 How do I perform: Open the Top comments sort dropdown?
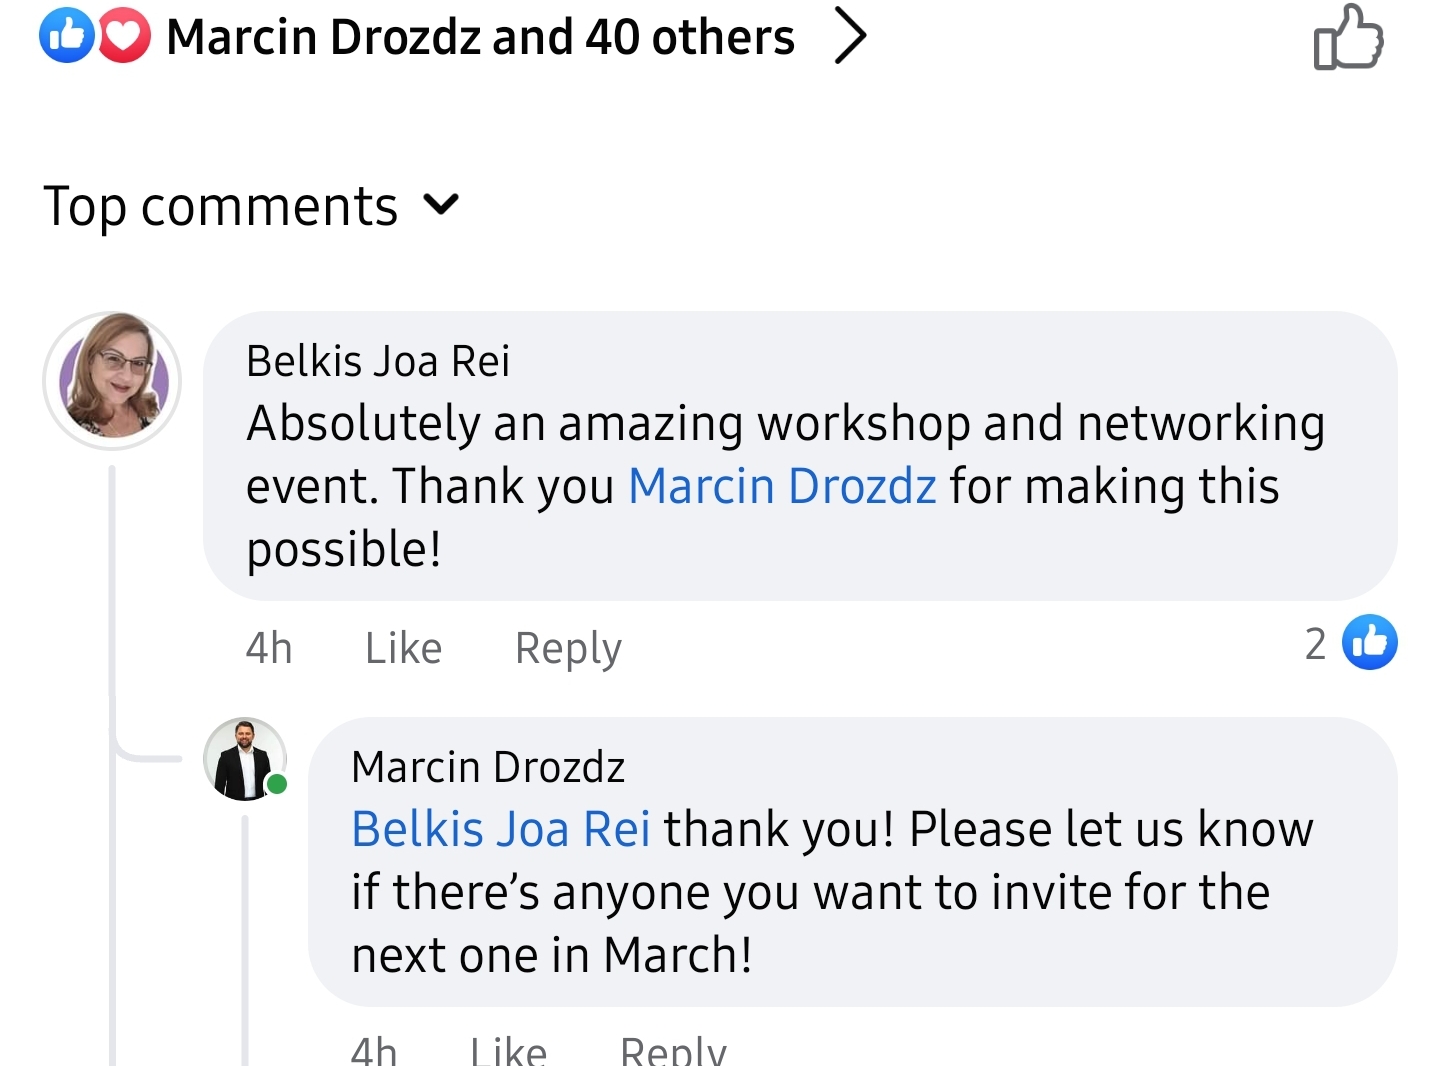coord(221,206)
